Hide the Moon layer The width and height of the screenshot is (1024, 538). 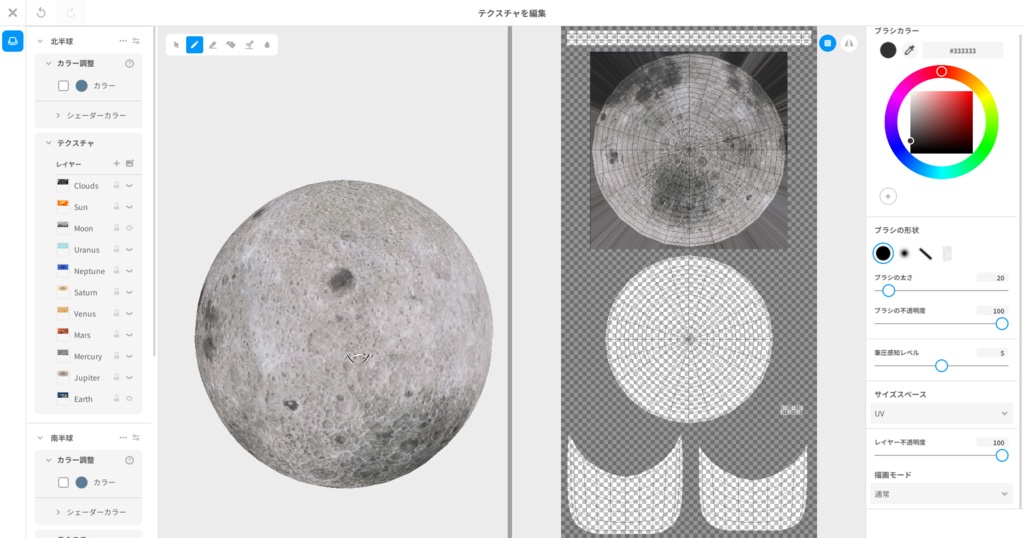coord(129,228)
